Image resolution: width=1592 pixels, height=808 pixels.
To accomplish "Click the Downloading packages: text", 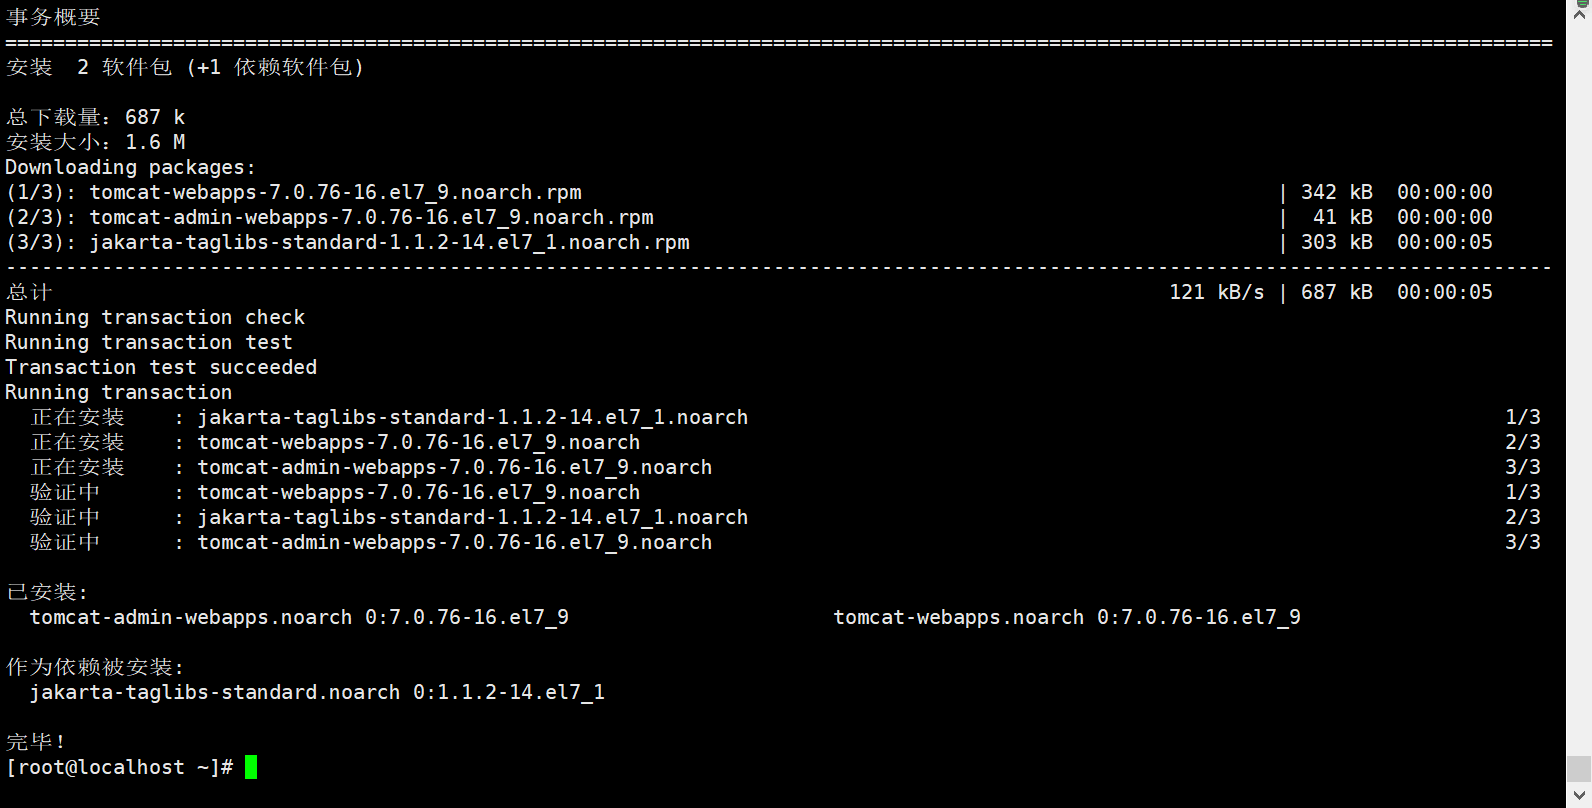I will (x=130, y=167).
